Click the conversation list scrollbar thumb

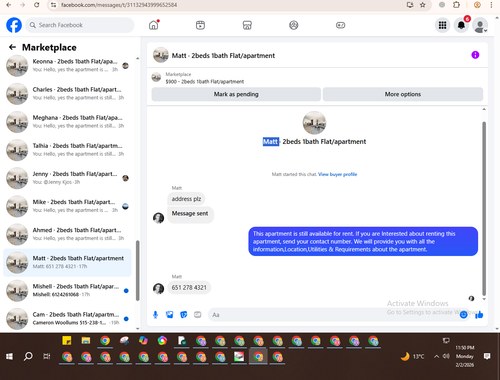[137, 271]
